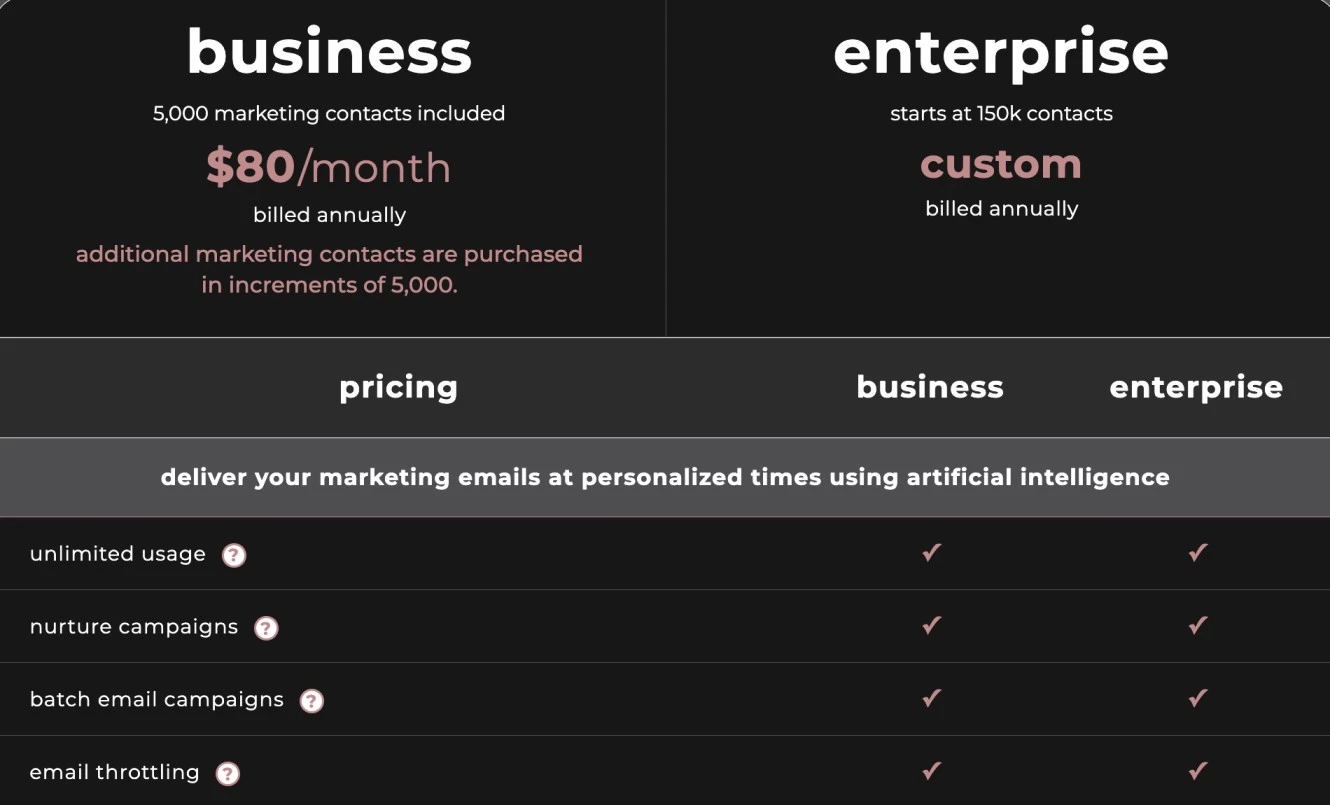Select the business column header in the table
The height and width of the screenshot is (805, 1330).
click(x=930, y=387)
